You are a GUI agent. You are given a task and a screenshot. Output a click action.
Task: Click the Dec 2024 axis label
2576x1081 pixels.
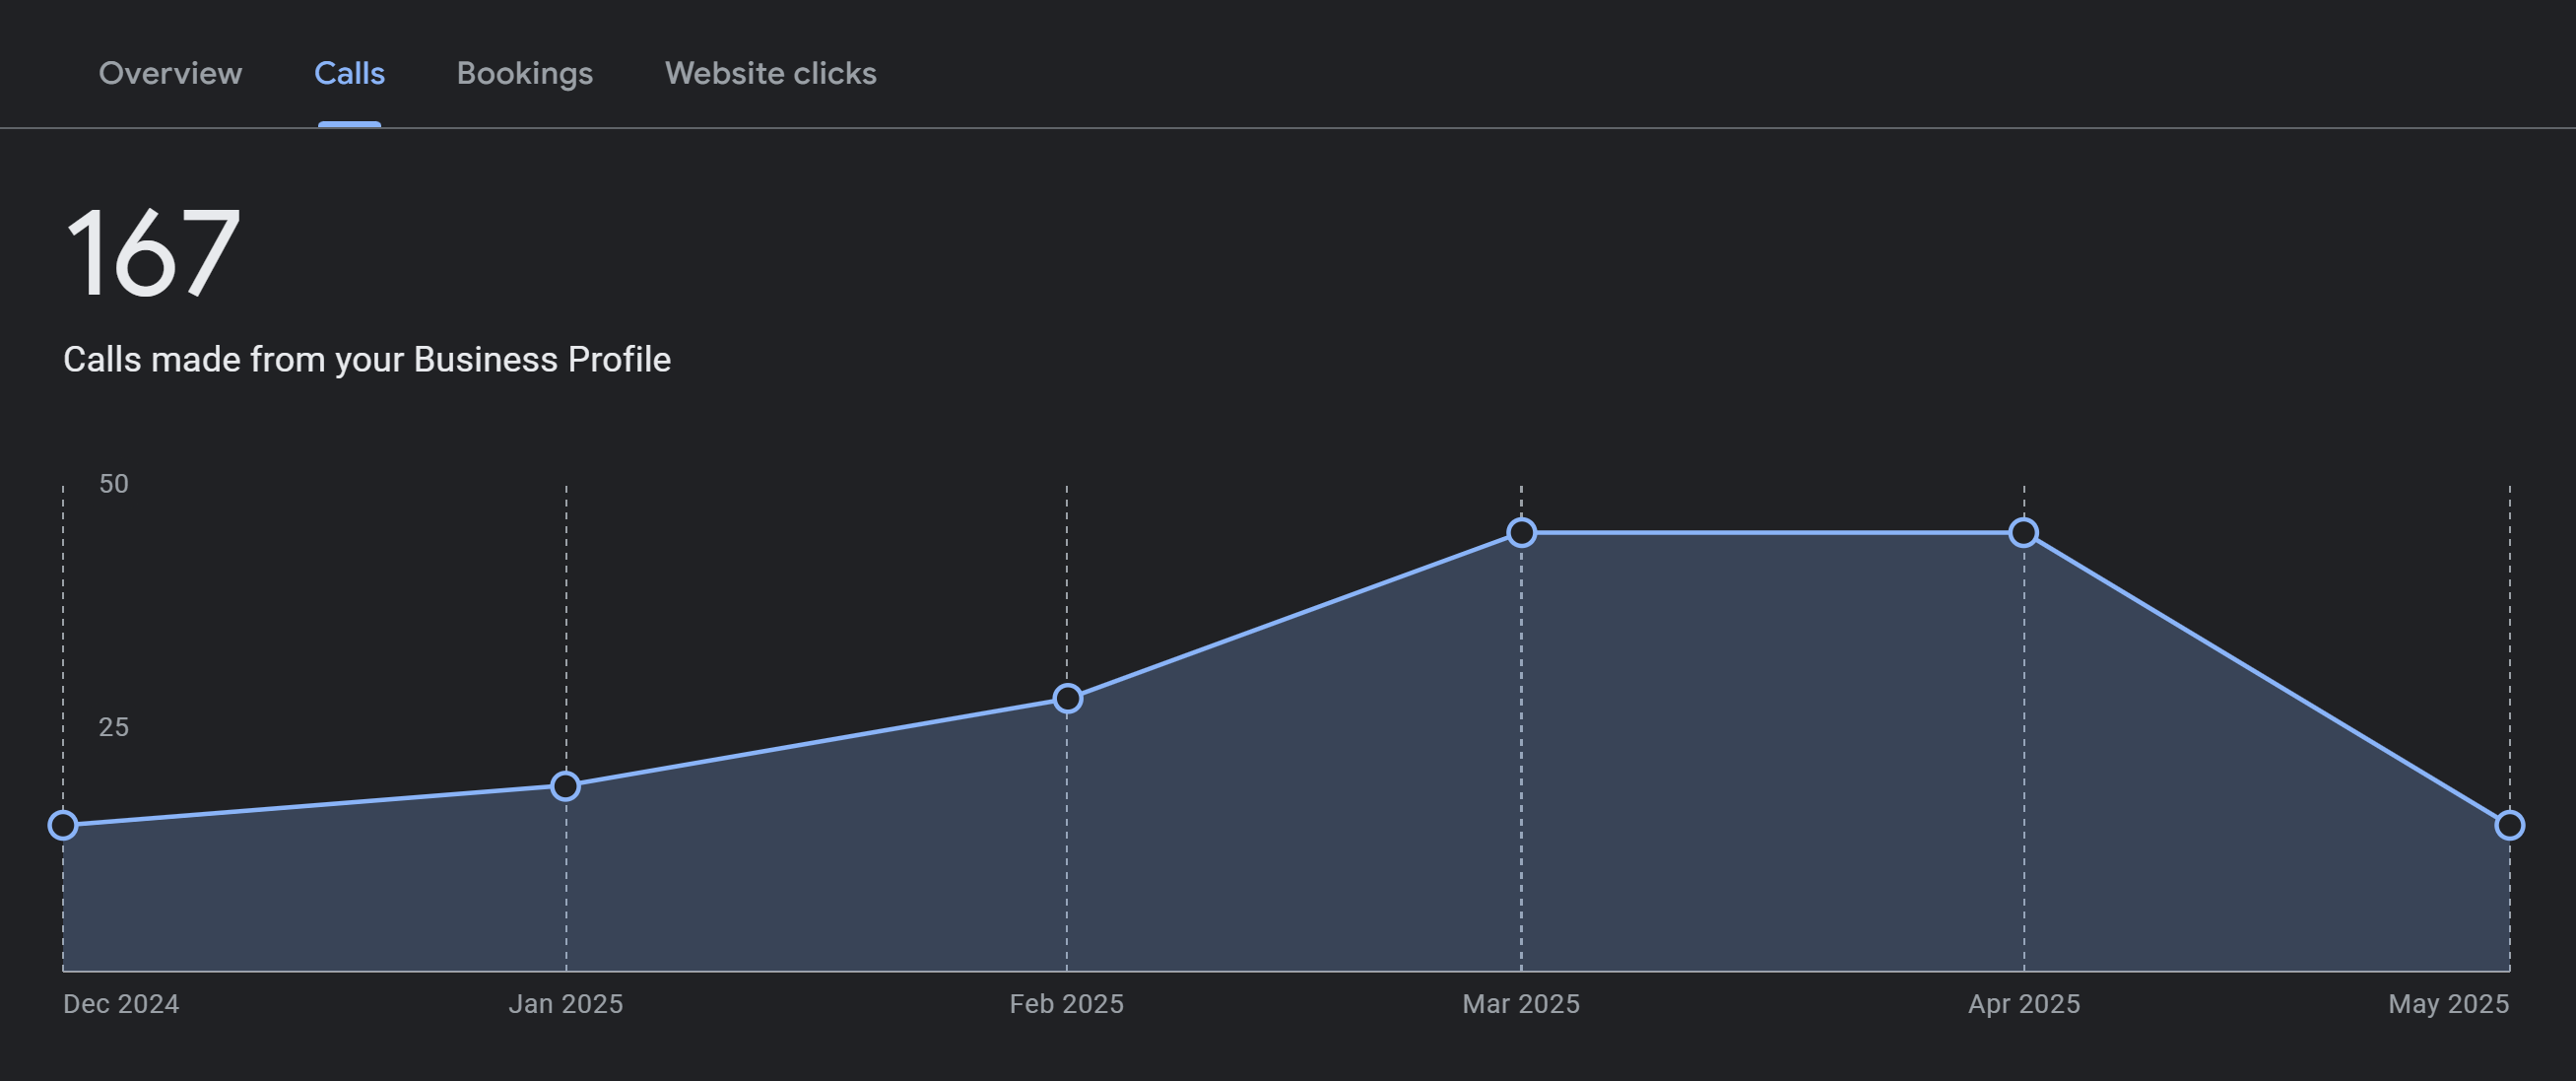click(121, 1004)
